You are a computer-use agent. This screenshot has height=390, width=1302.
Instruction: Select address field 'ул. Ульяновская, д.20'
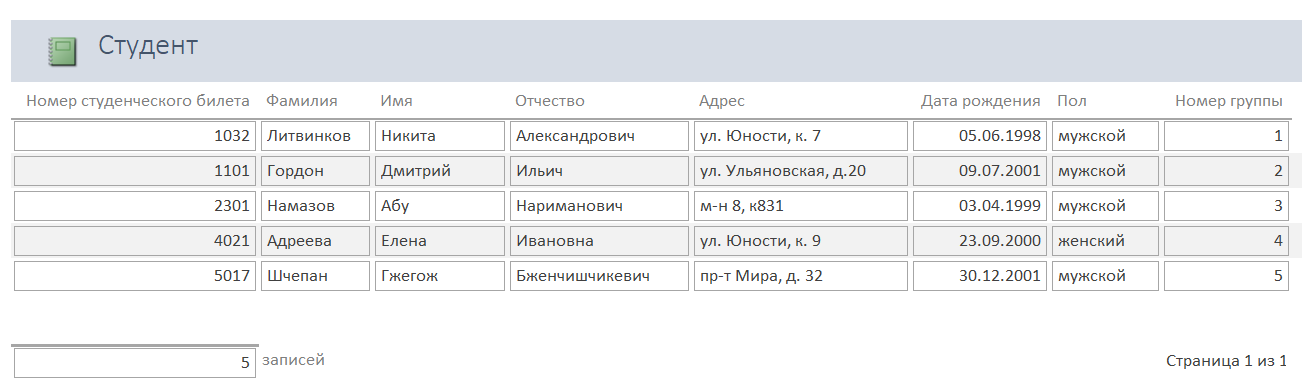801,171
